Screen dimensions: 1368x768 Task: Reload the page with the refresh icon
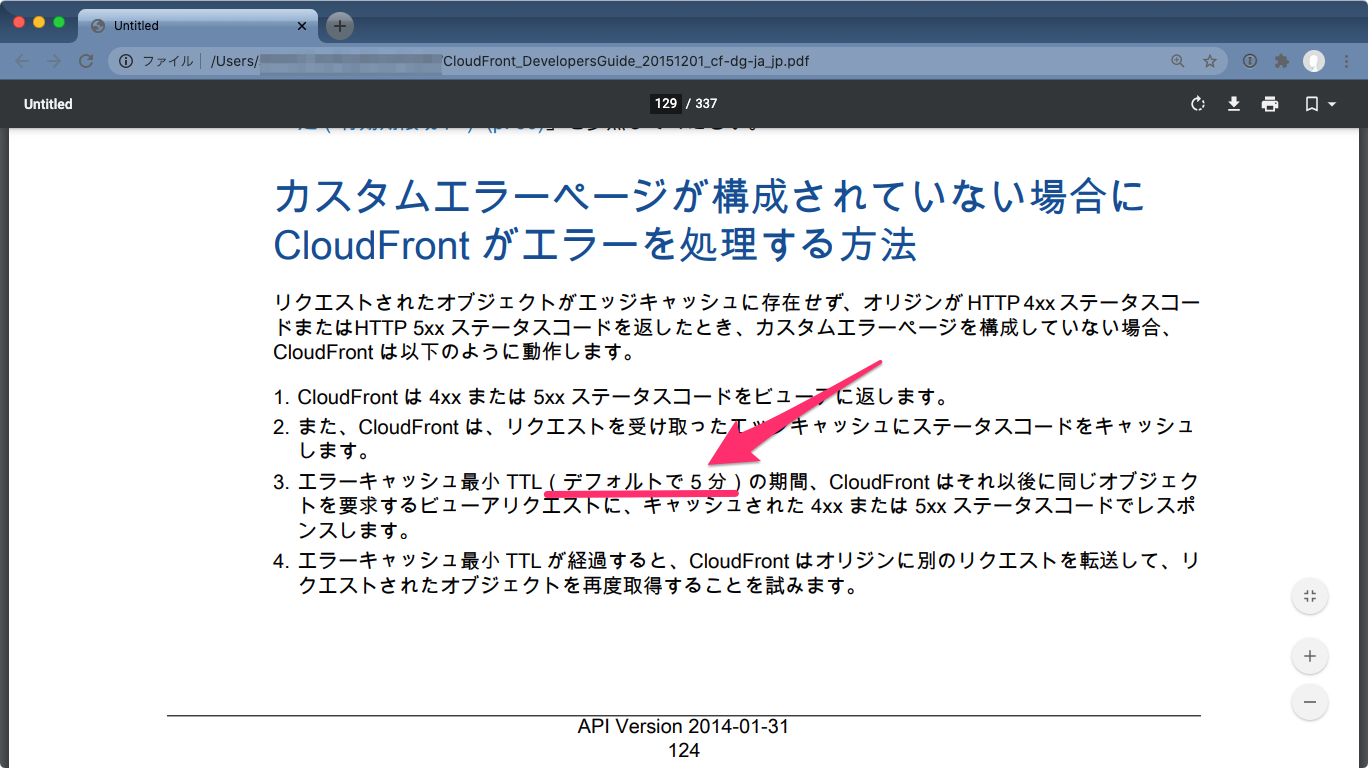(86, 61)
